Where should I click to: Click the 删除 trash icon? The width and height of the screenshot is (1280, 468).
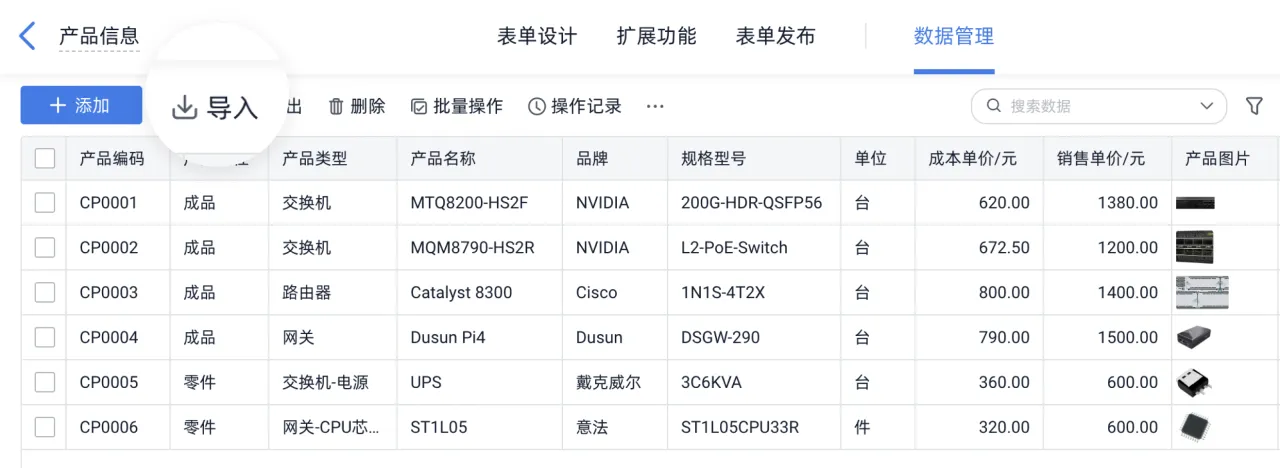pyautogui.click(x=336, y=106)
